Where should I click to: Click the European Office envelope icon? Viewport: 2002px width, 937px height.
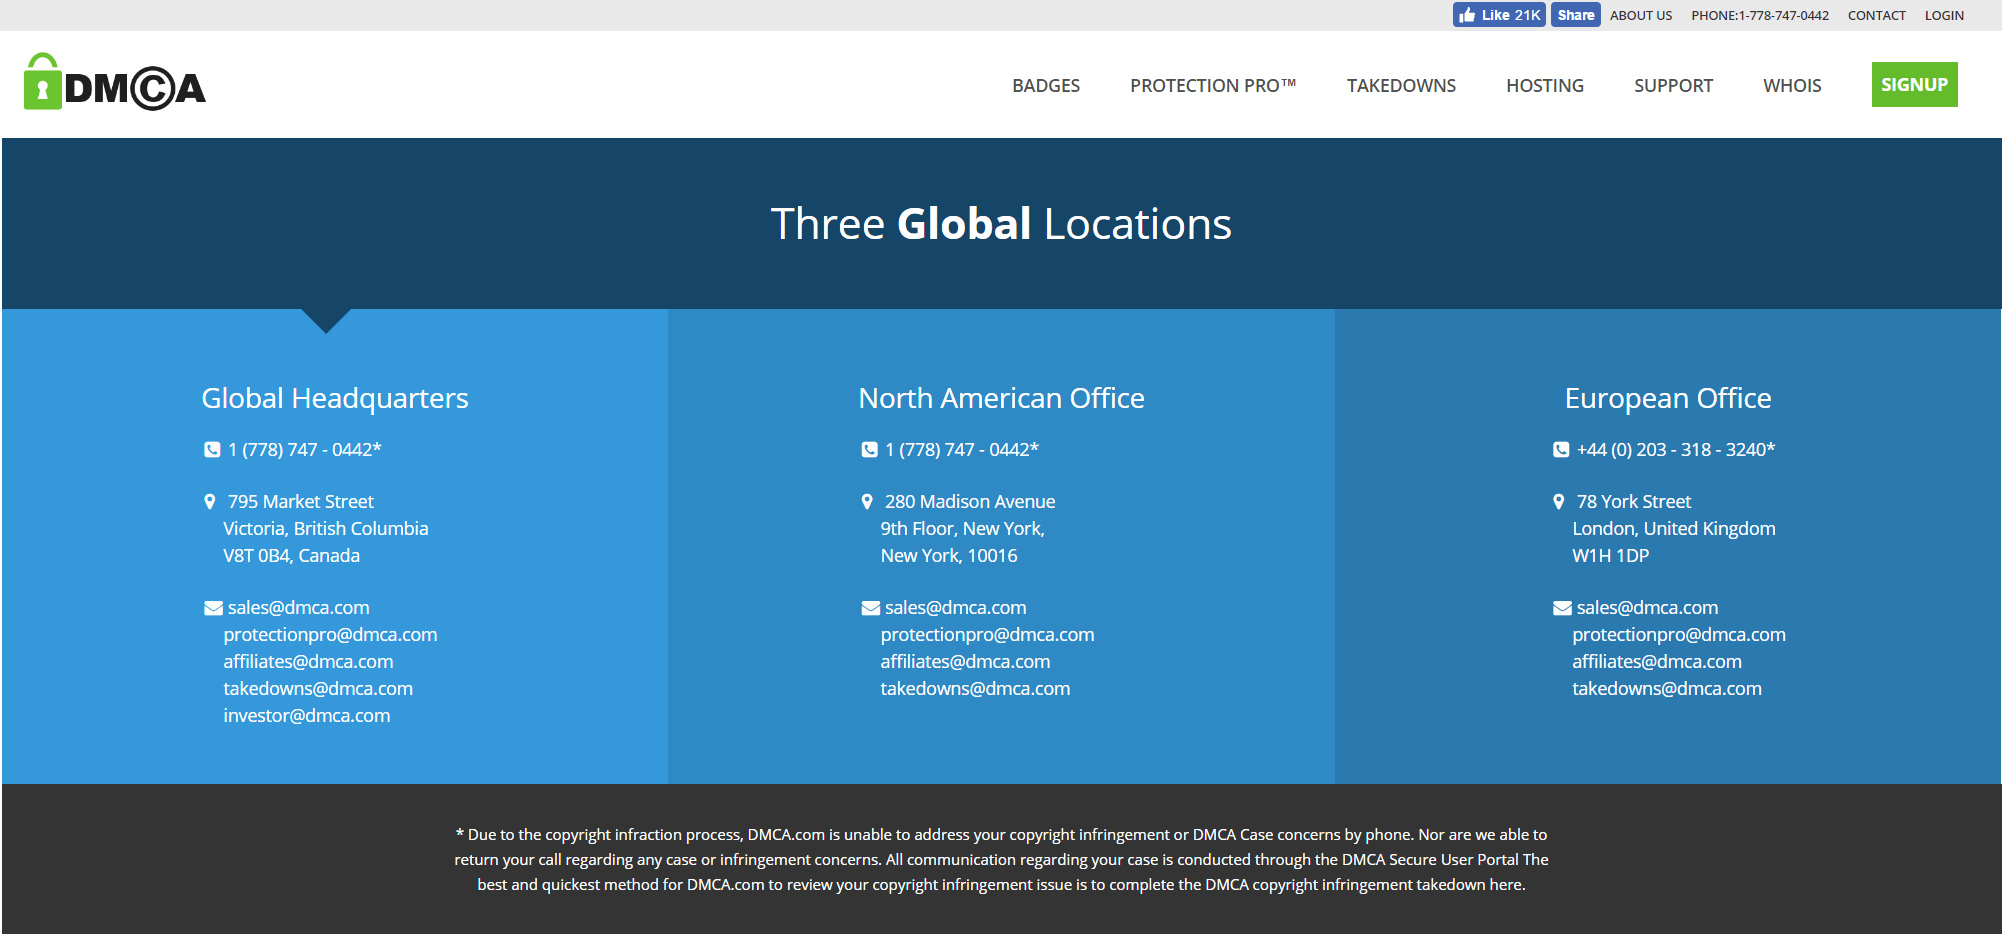(1561, 608)
